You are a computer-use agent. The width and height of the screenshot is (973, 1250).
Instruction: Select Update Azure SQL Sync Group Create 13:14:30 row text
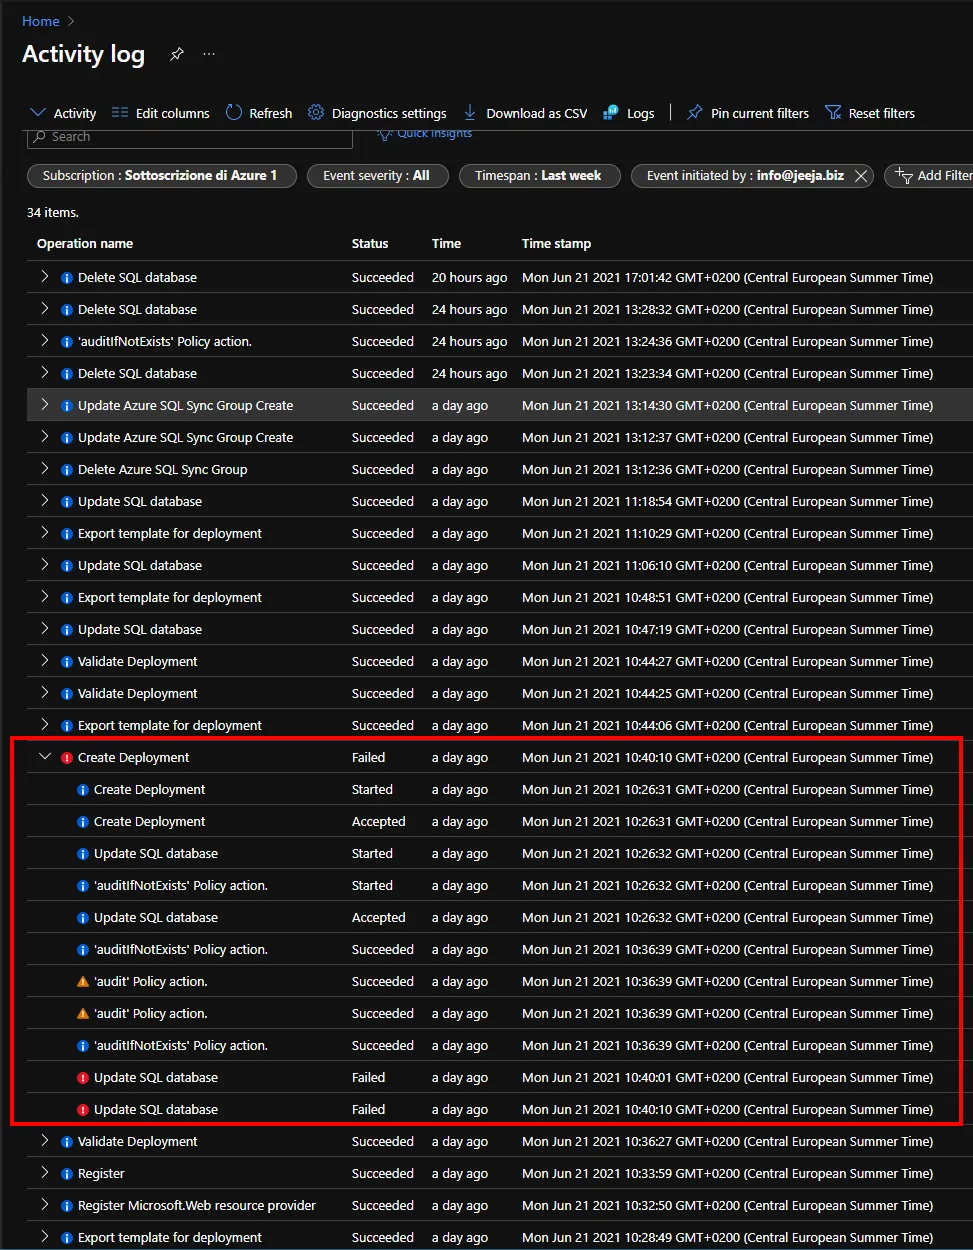click(x=186, y=406)
